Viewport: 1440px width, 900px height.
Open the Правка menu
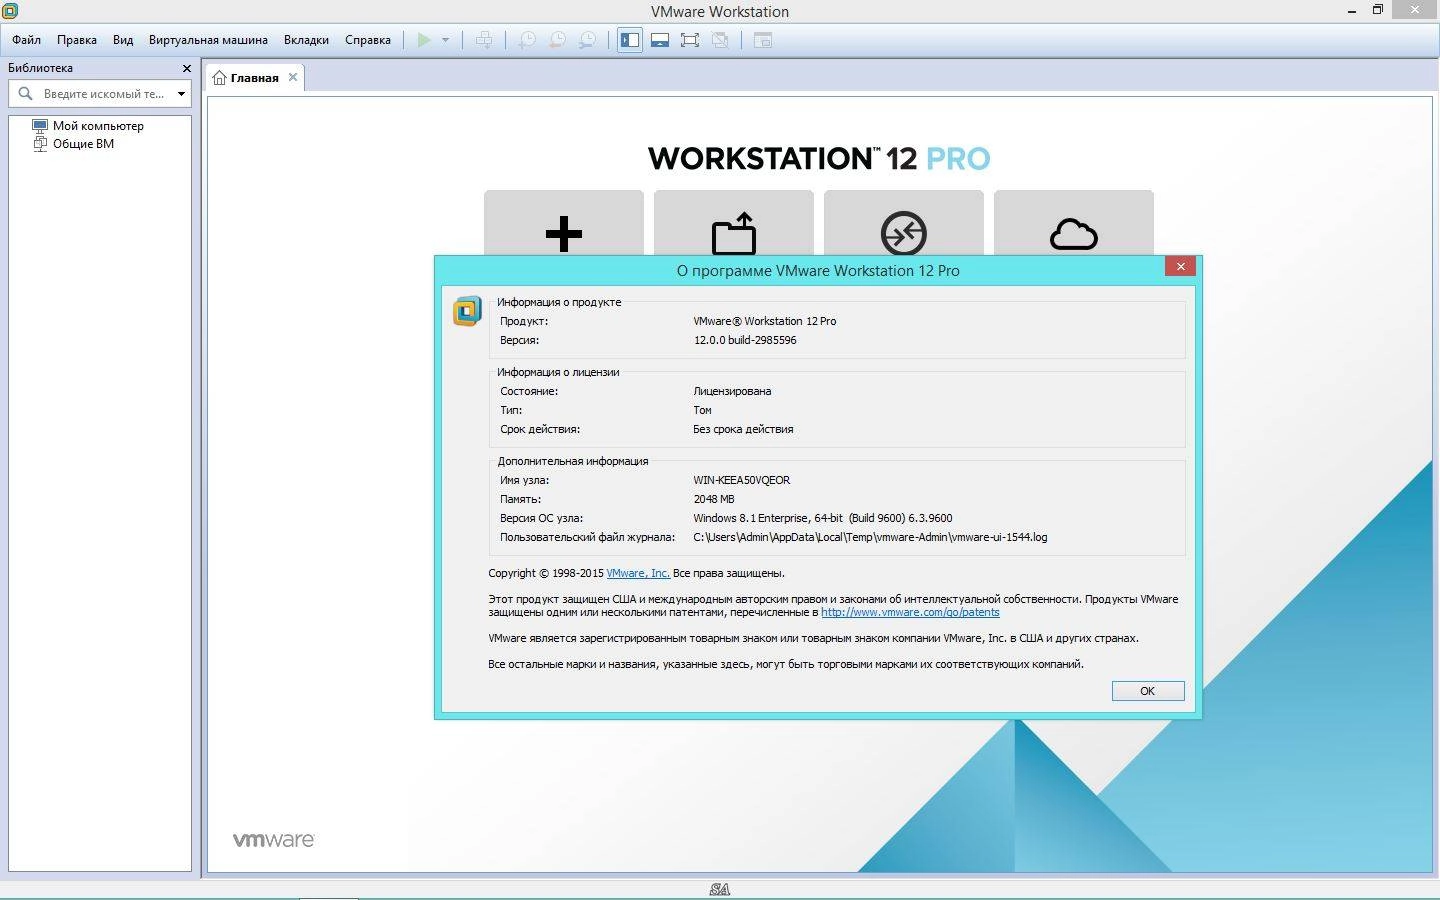77,40
